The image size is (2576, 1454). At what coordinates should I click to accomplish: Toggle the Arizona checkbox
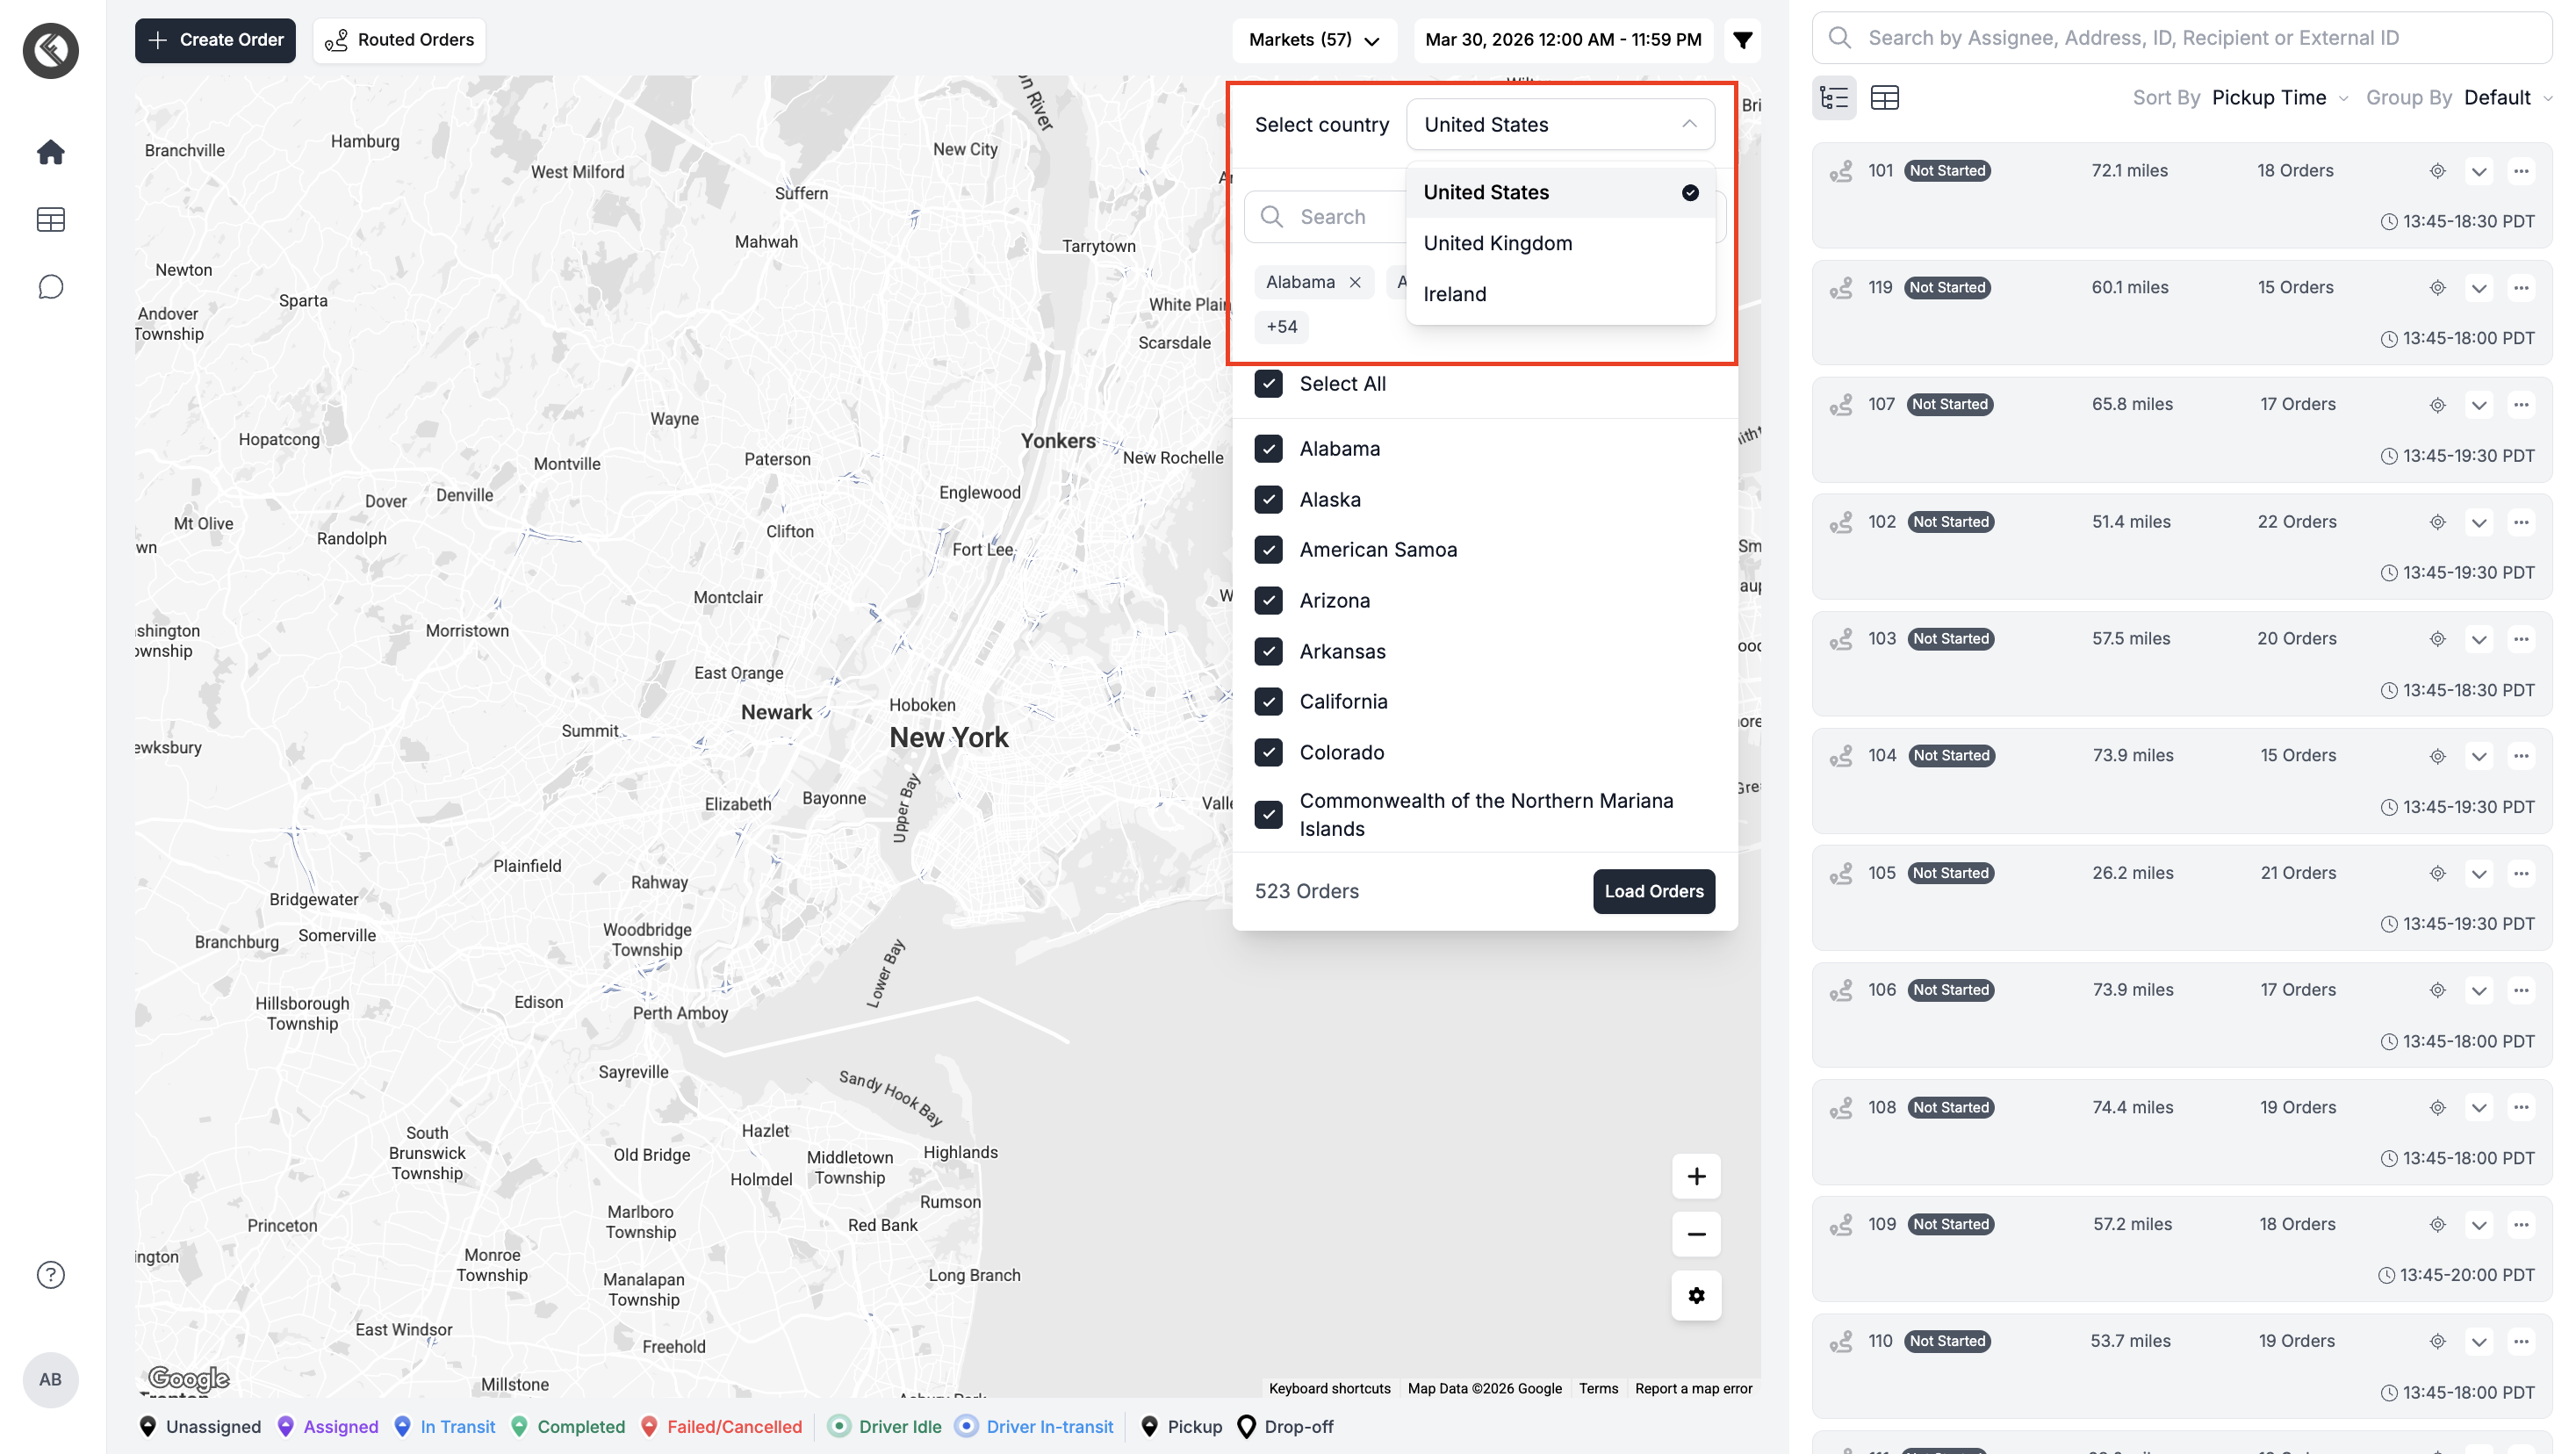tap(1268, 601)
